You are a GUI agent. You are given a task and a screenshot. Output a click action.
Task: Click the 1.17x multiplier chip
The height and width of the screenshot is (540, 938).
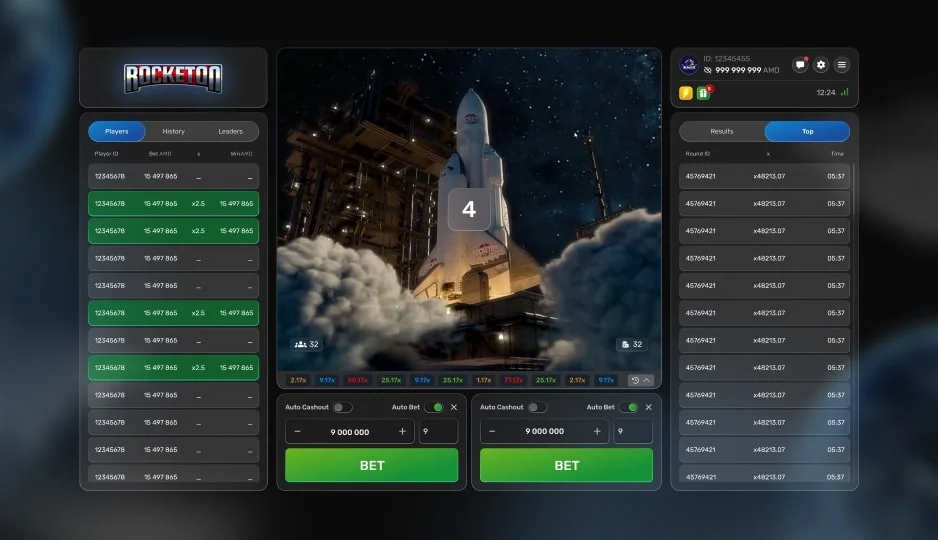484,380
